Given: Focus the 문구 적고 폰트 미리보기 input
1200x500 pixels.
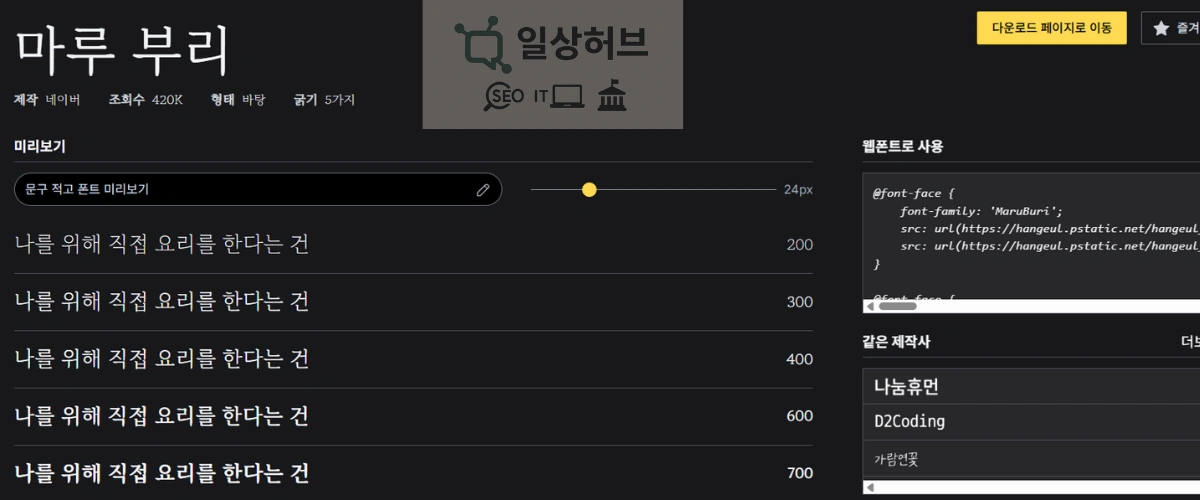Looking at the screenshot, I should [240, 189].
